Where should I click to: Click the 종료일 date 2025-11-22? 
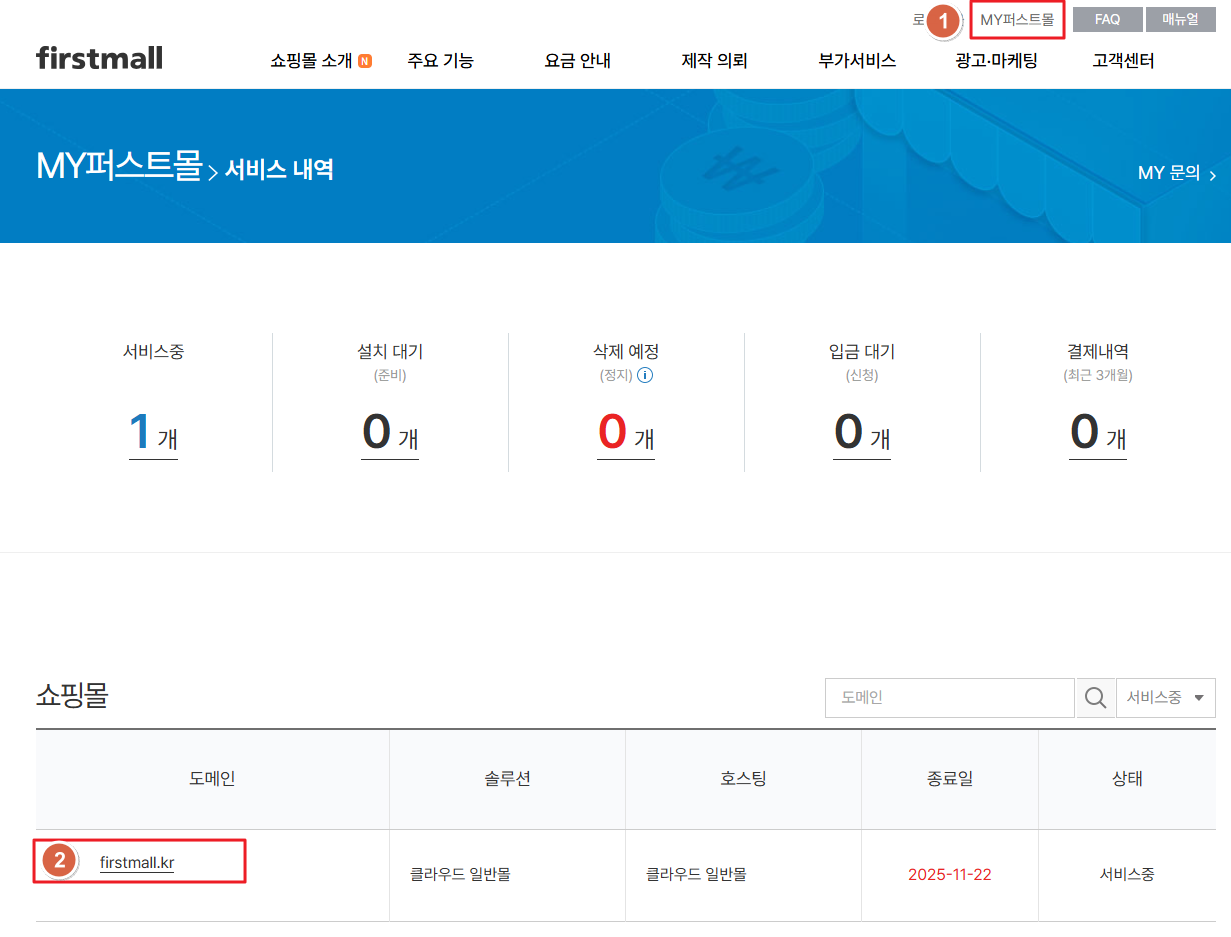click(949, 874)
